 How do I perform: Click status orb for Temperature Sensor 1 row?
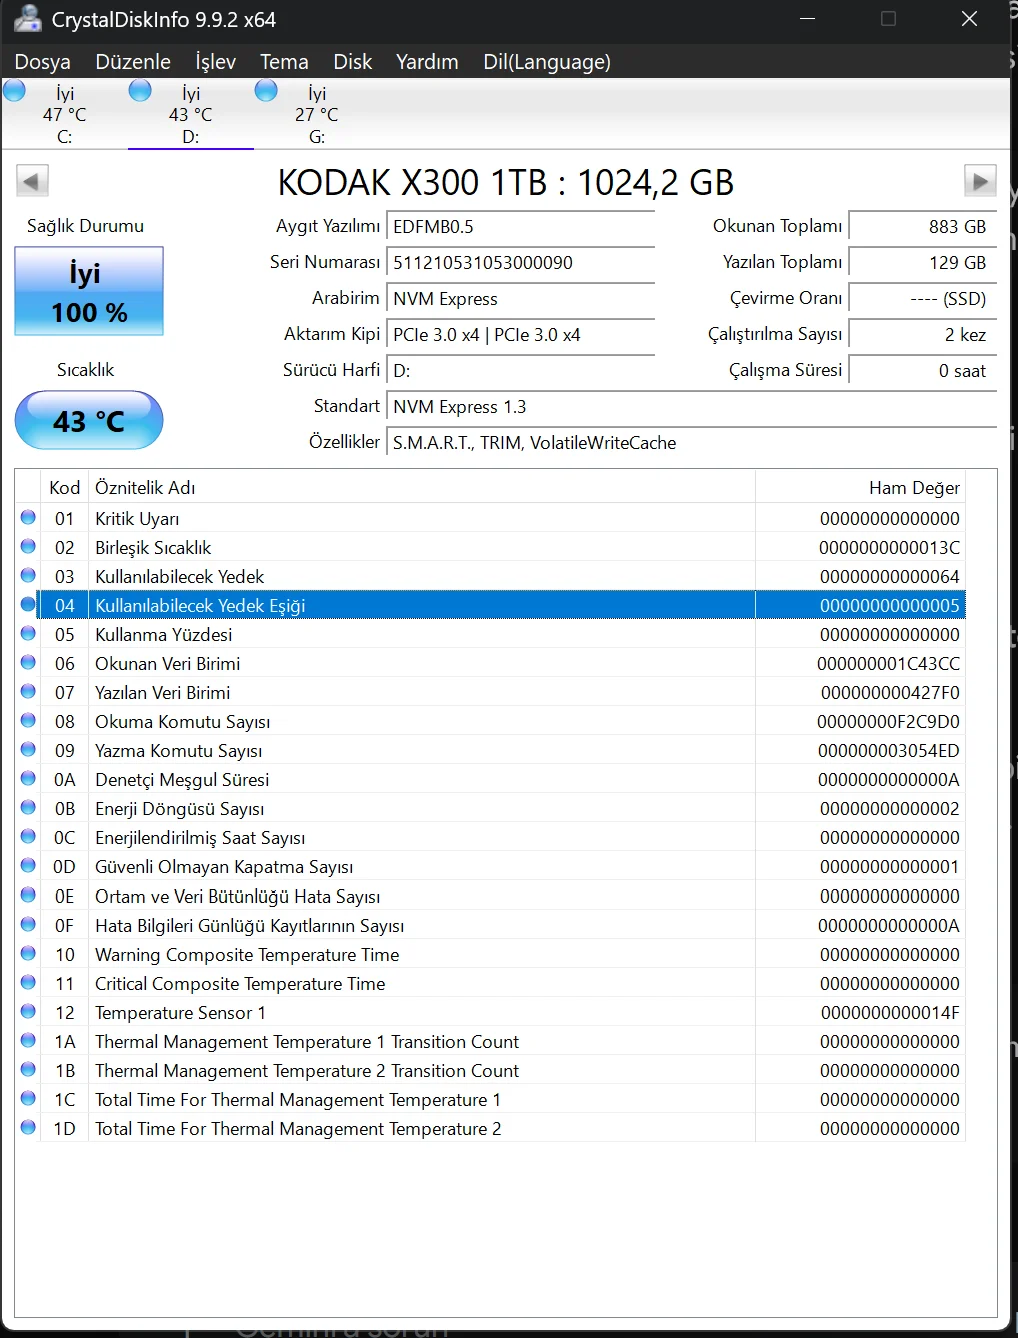coord(28,1011)
